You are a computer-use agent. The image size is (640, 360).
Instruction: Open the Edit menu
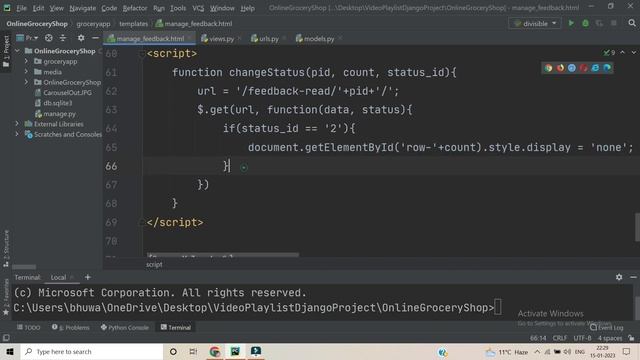[x=38, y=8]
